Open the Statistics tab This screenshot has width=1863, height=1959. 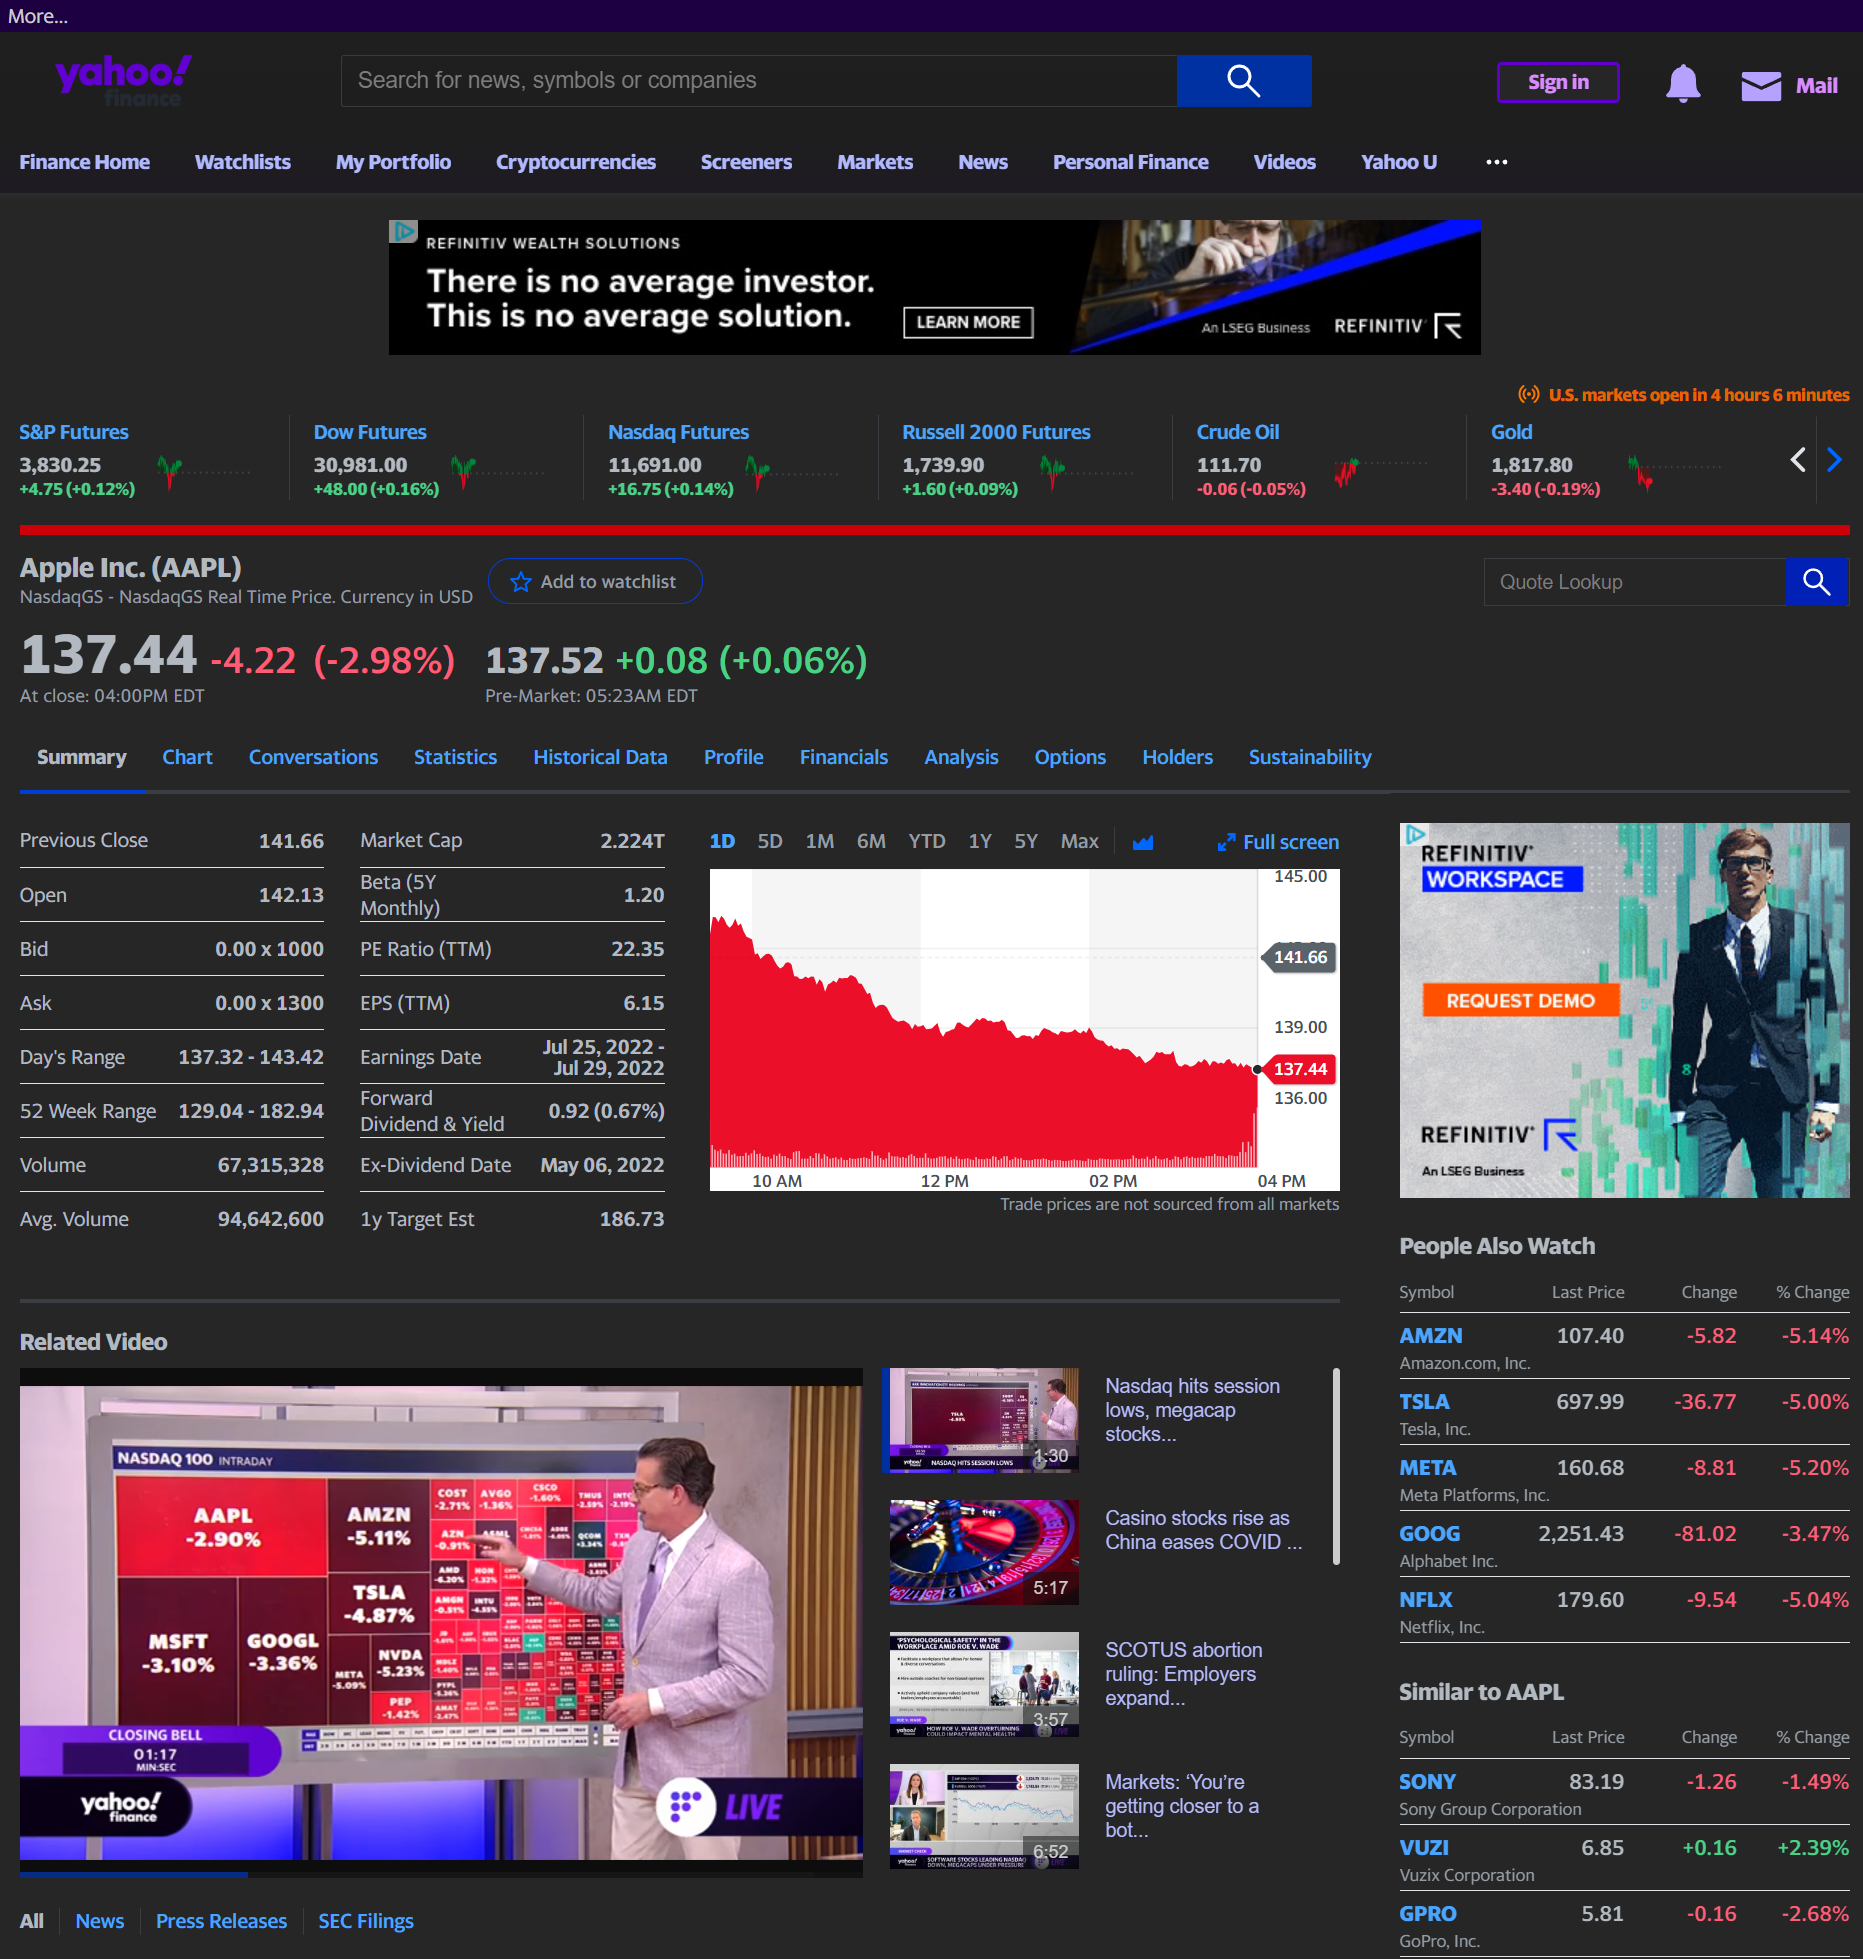click(x=455, y=758)
